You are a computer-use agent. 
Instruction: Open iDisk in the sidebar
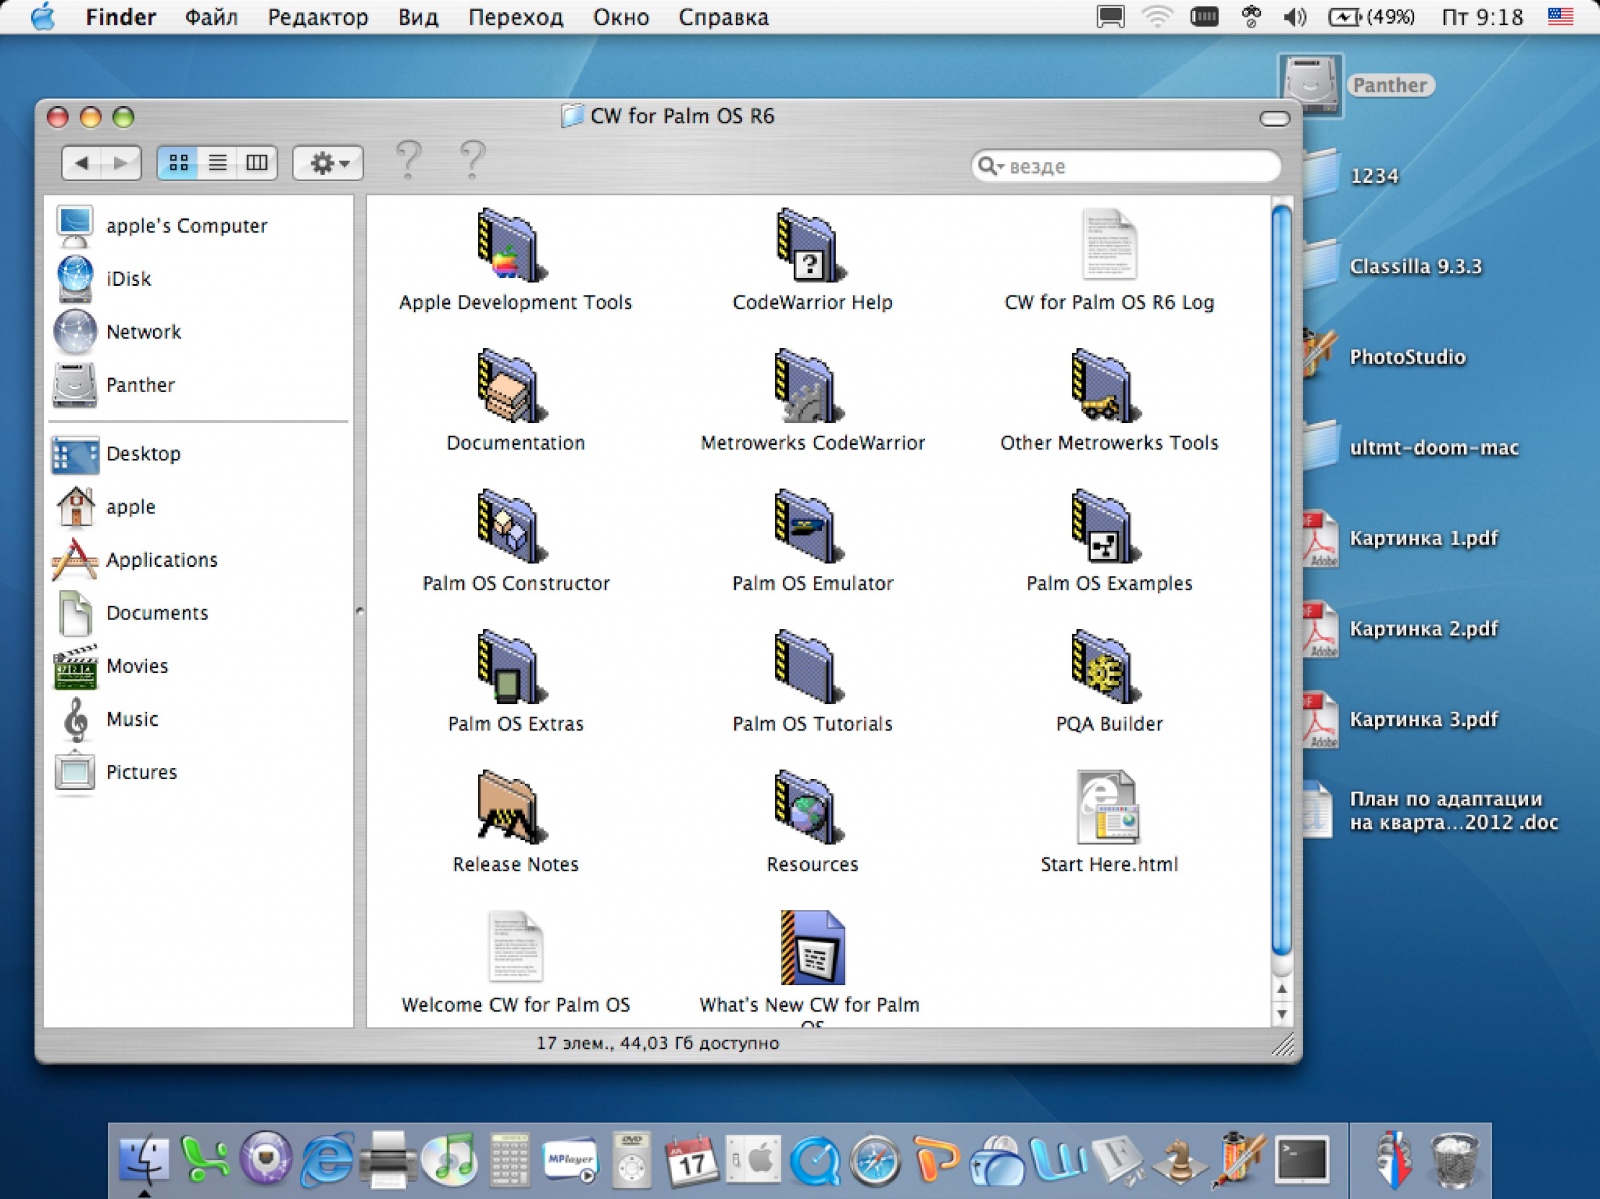[x=104, y=279]
